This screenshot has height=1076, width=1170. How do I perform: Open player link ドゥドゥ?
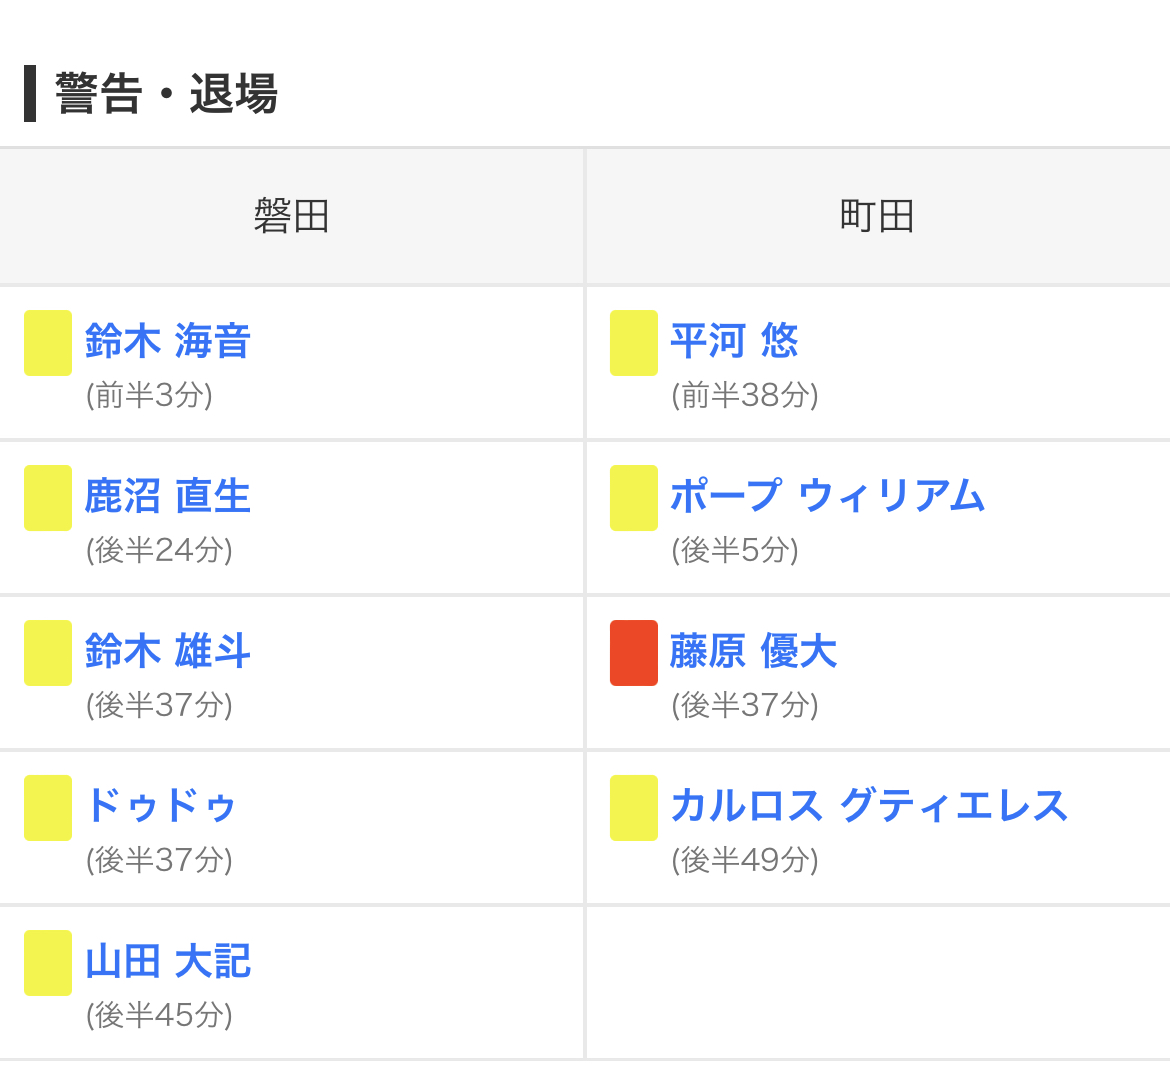[160, 806]
